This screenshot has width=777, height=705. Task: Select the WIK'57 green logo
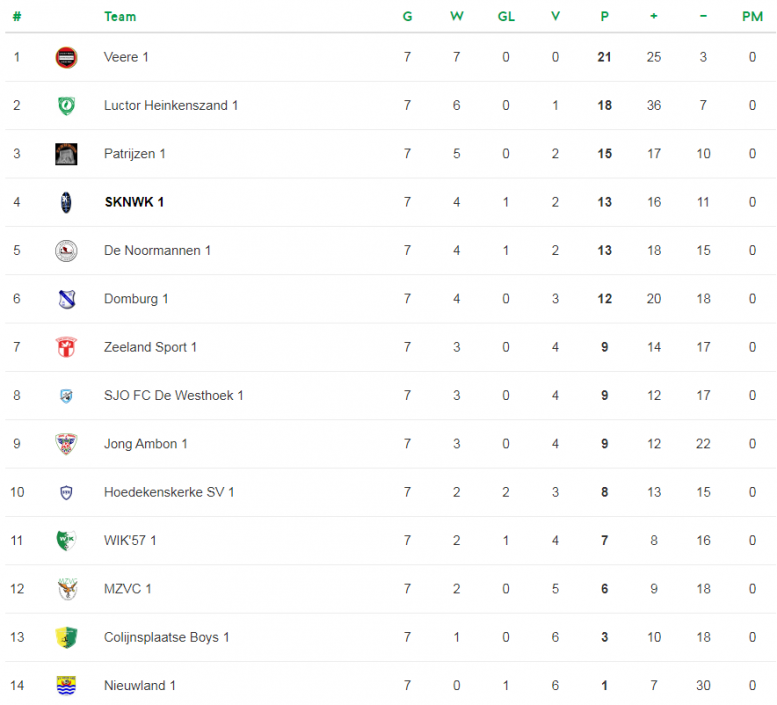pyautogui.click(x=66, y=541)
